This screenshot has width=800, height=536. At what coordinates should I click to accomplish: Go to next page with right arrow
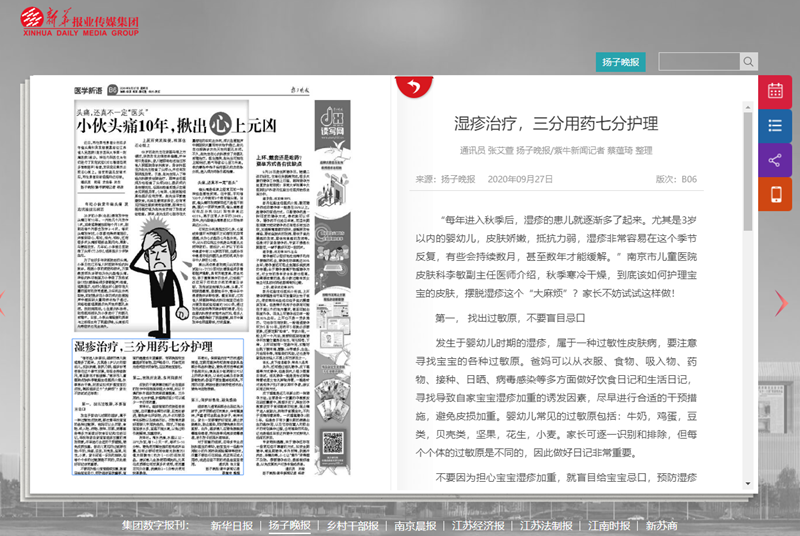coord(781,303)
